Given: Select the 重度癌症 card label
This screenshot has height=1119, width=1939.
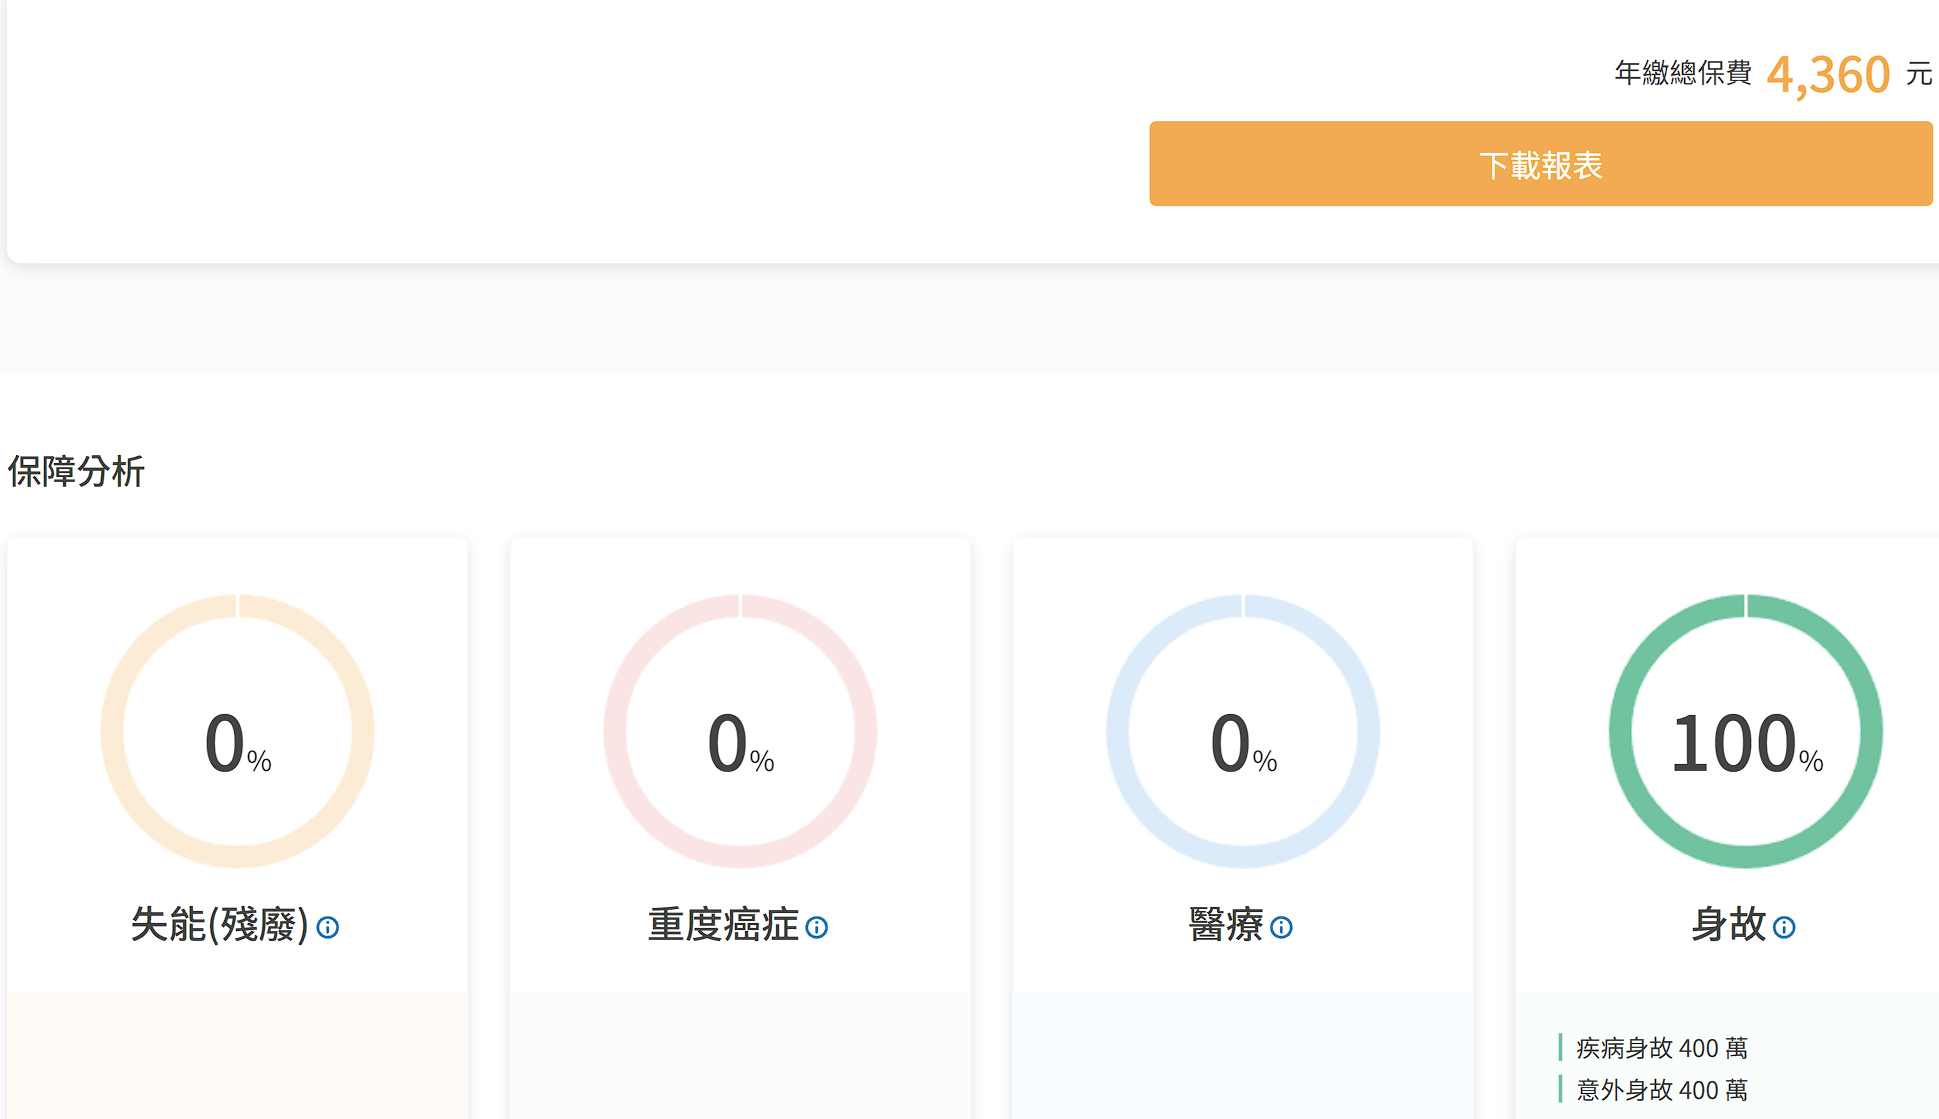Looking at the screenshot, I should pos(723,924).
